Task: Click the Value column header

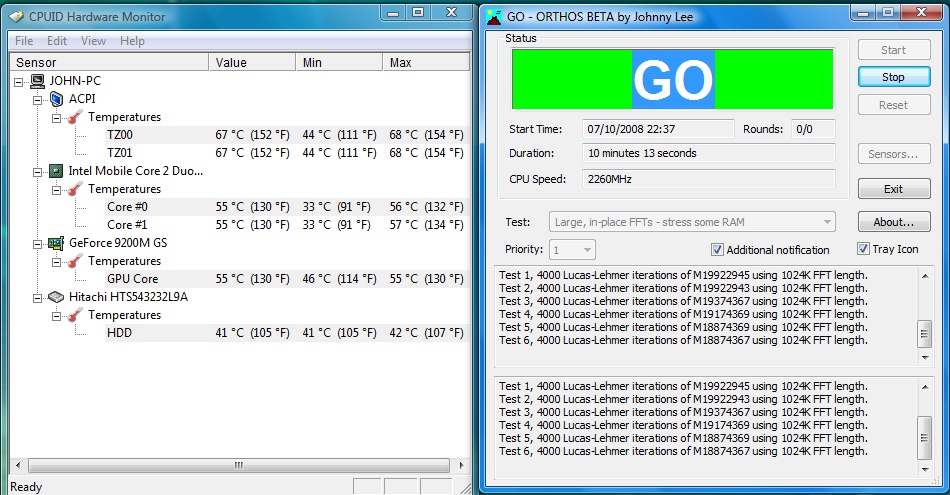Action: (x=253, y=62)
